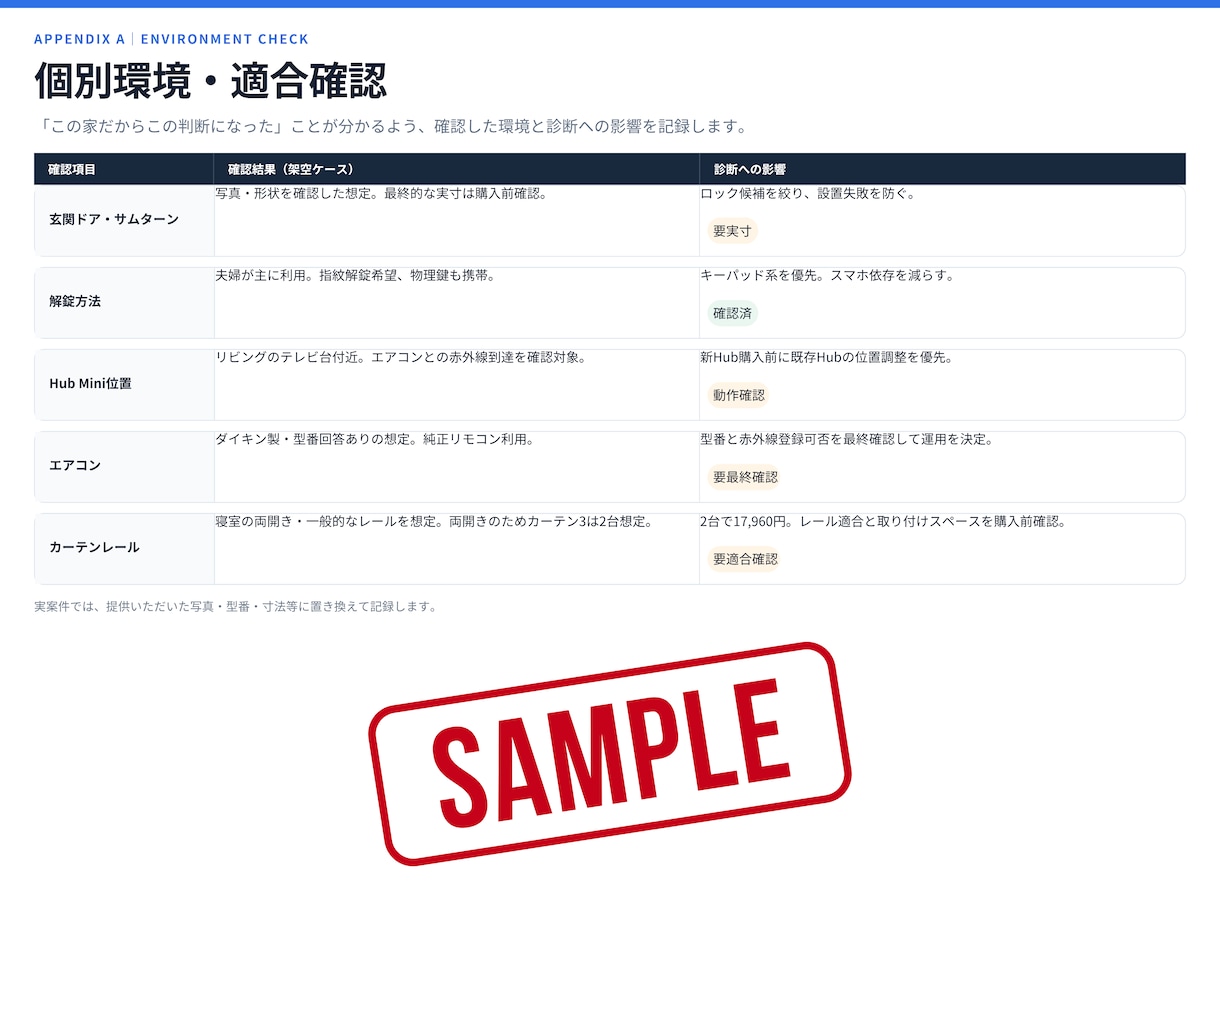Click the 個別環境・適合確認 page title
Screen dimensions: 1220x1016
(x=211, y=81)
